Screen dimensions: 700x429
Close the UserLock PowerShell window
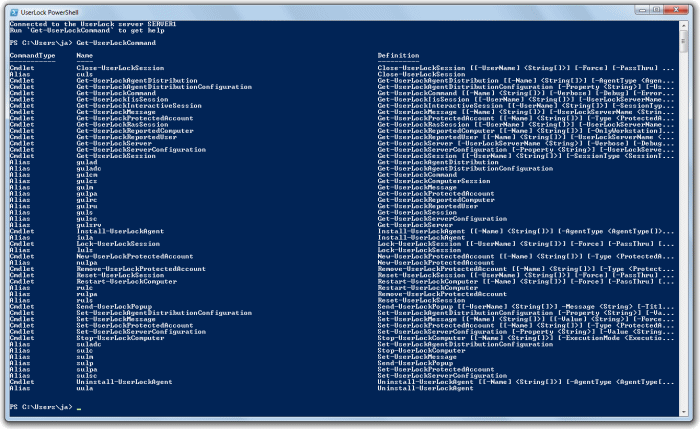pyautogui.click(x=676, y=9)
